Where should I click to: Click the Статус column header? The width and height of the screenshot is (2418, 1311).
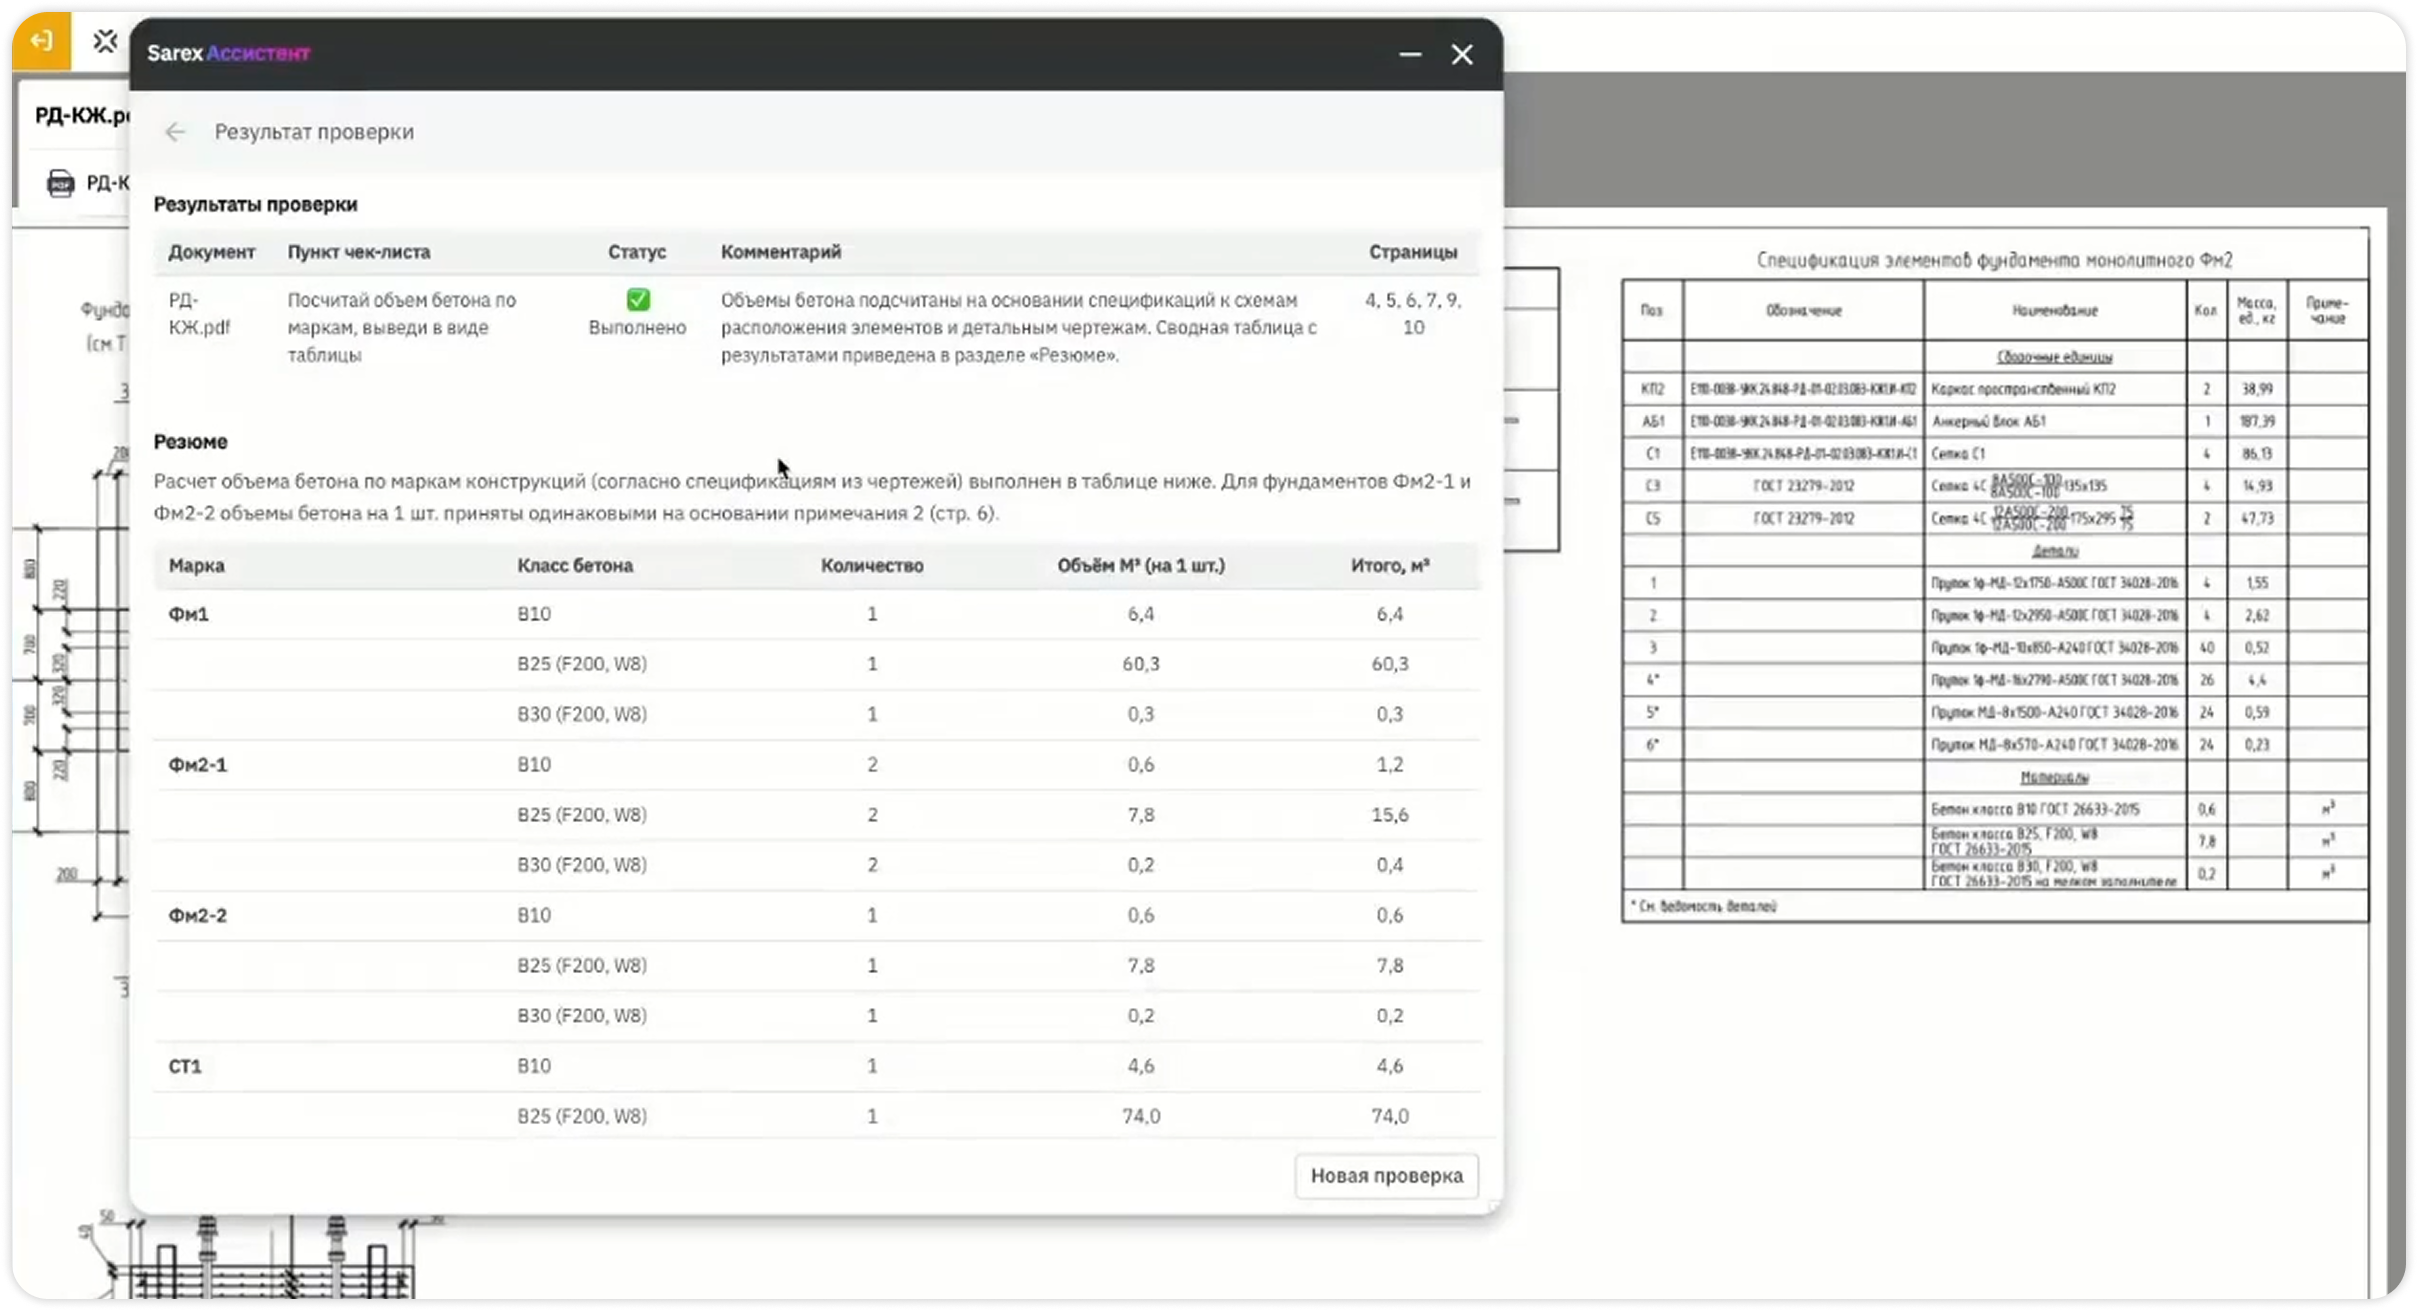click(x=637, y=252)
